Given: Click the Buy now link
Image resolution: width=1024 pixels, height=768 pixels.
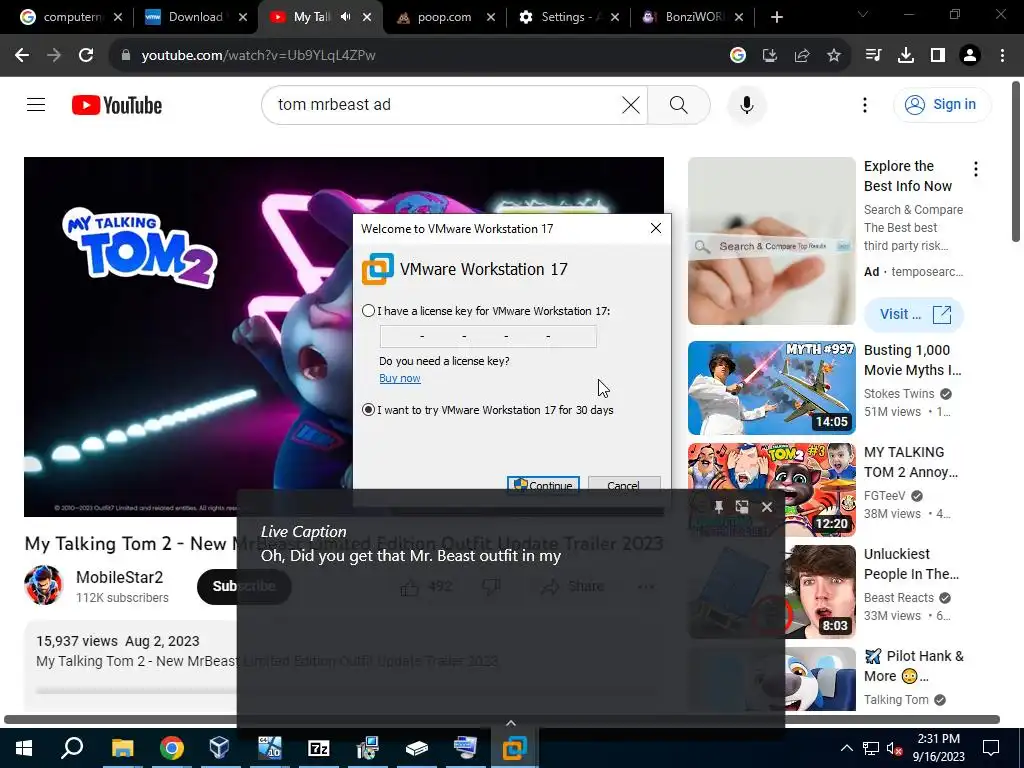Looking at the screenshot, I should point(400,378).
